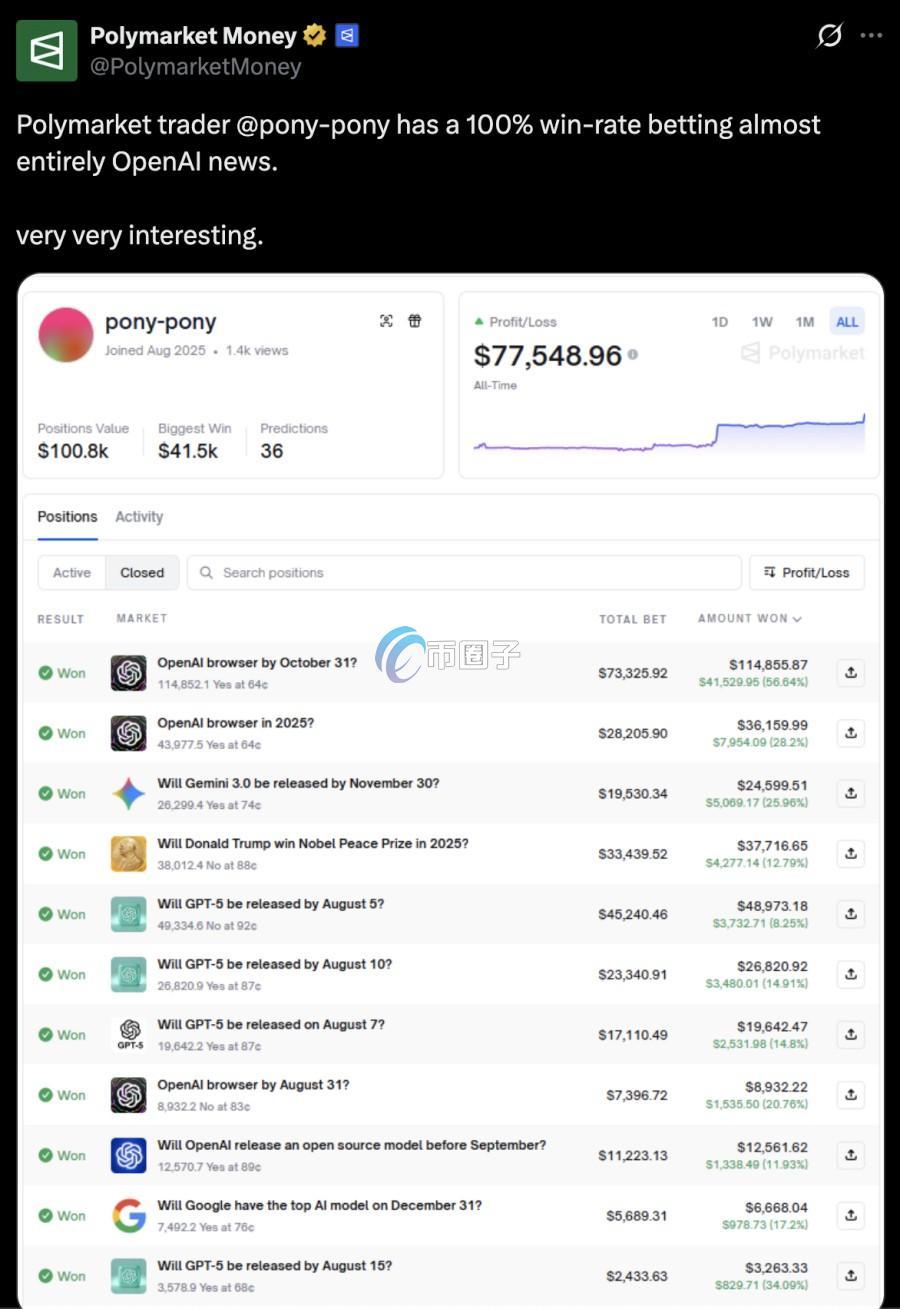Open the Will GPT-5 be released by August 5 market

point(270,904)
